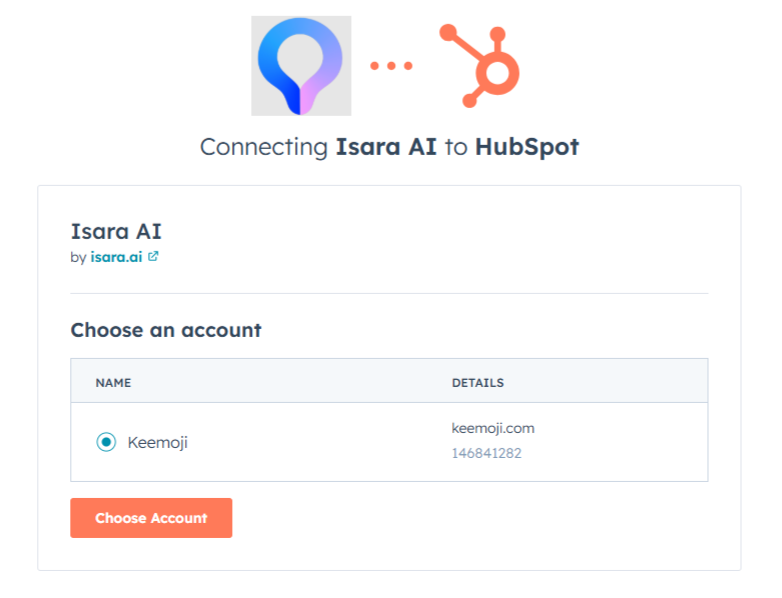The height and width of the screenshot is (598, 782).
Task: Select the Keemoji account radio button
Action: pyautogui.click(x=106, y=442)
